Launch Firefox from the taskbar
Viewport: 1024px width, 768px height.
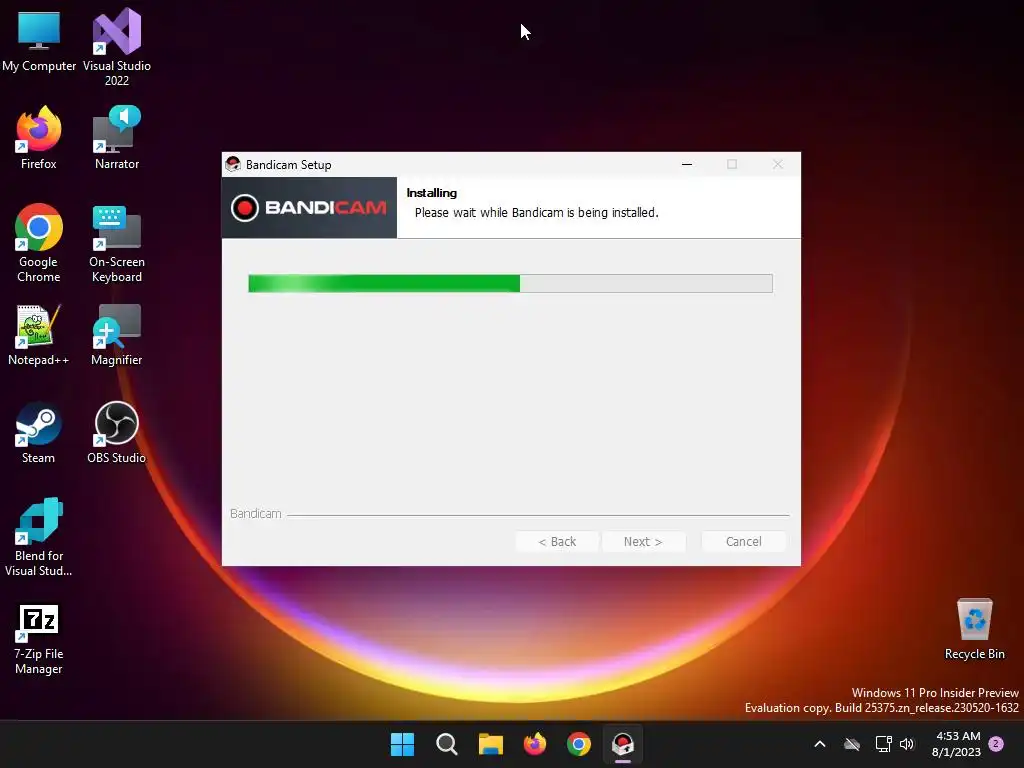tap(535, 744)
